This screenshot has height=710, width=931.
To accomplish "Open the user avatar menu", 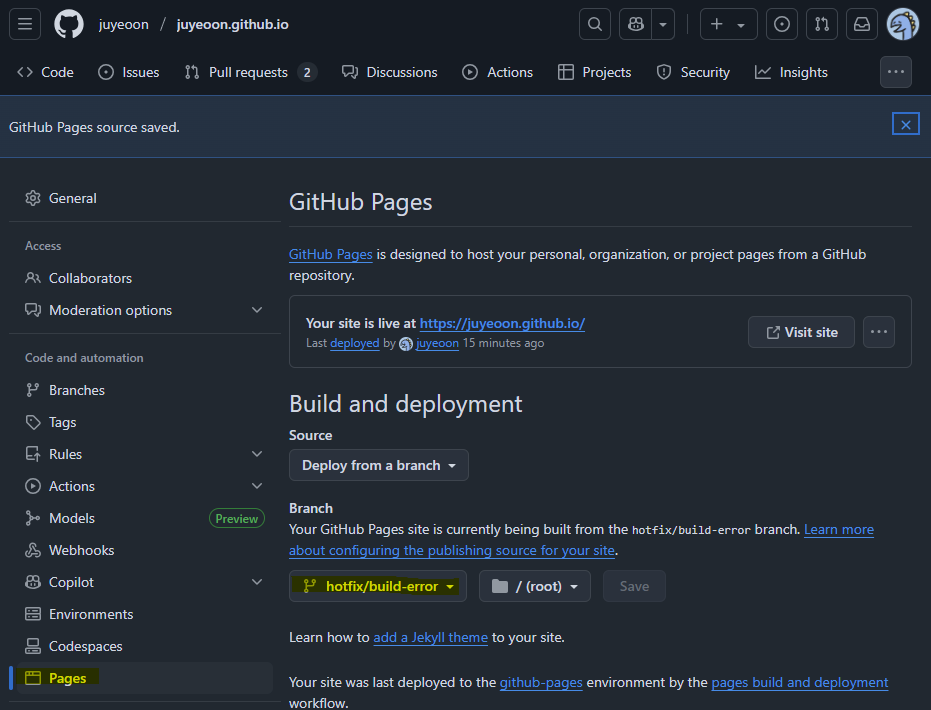I will pyautogui.click(x=902, y=24).
